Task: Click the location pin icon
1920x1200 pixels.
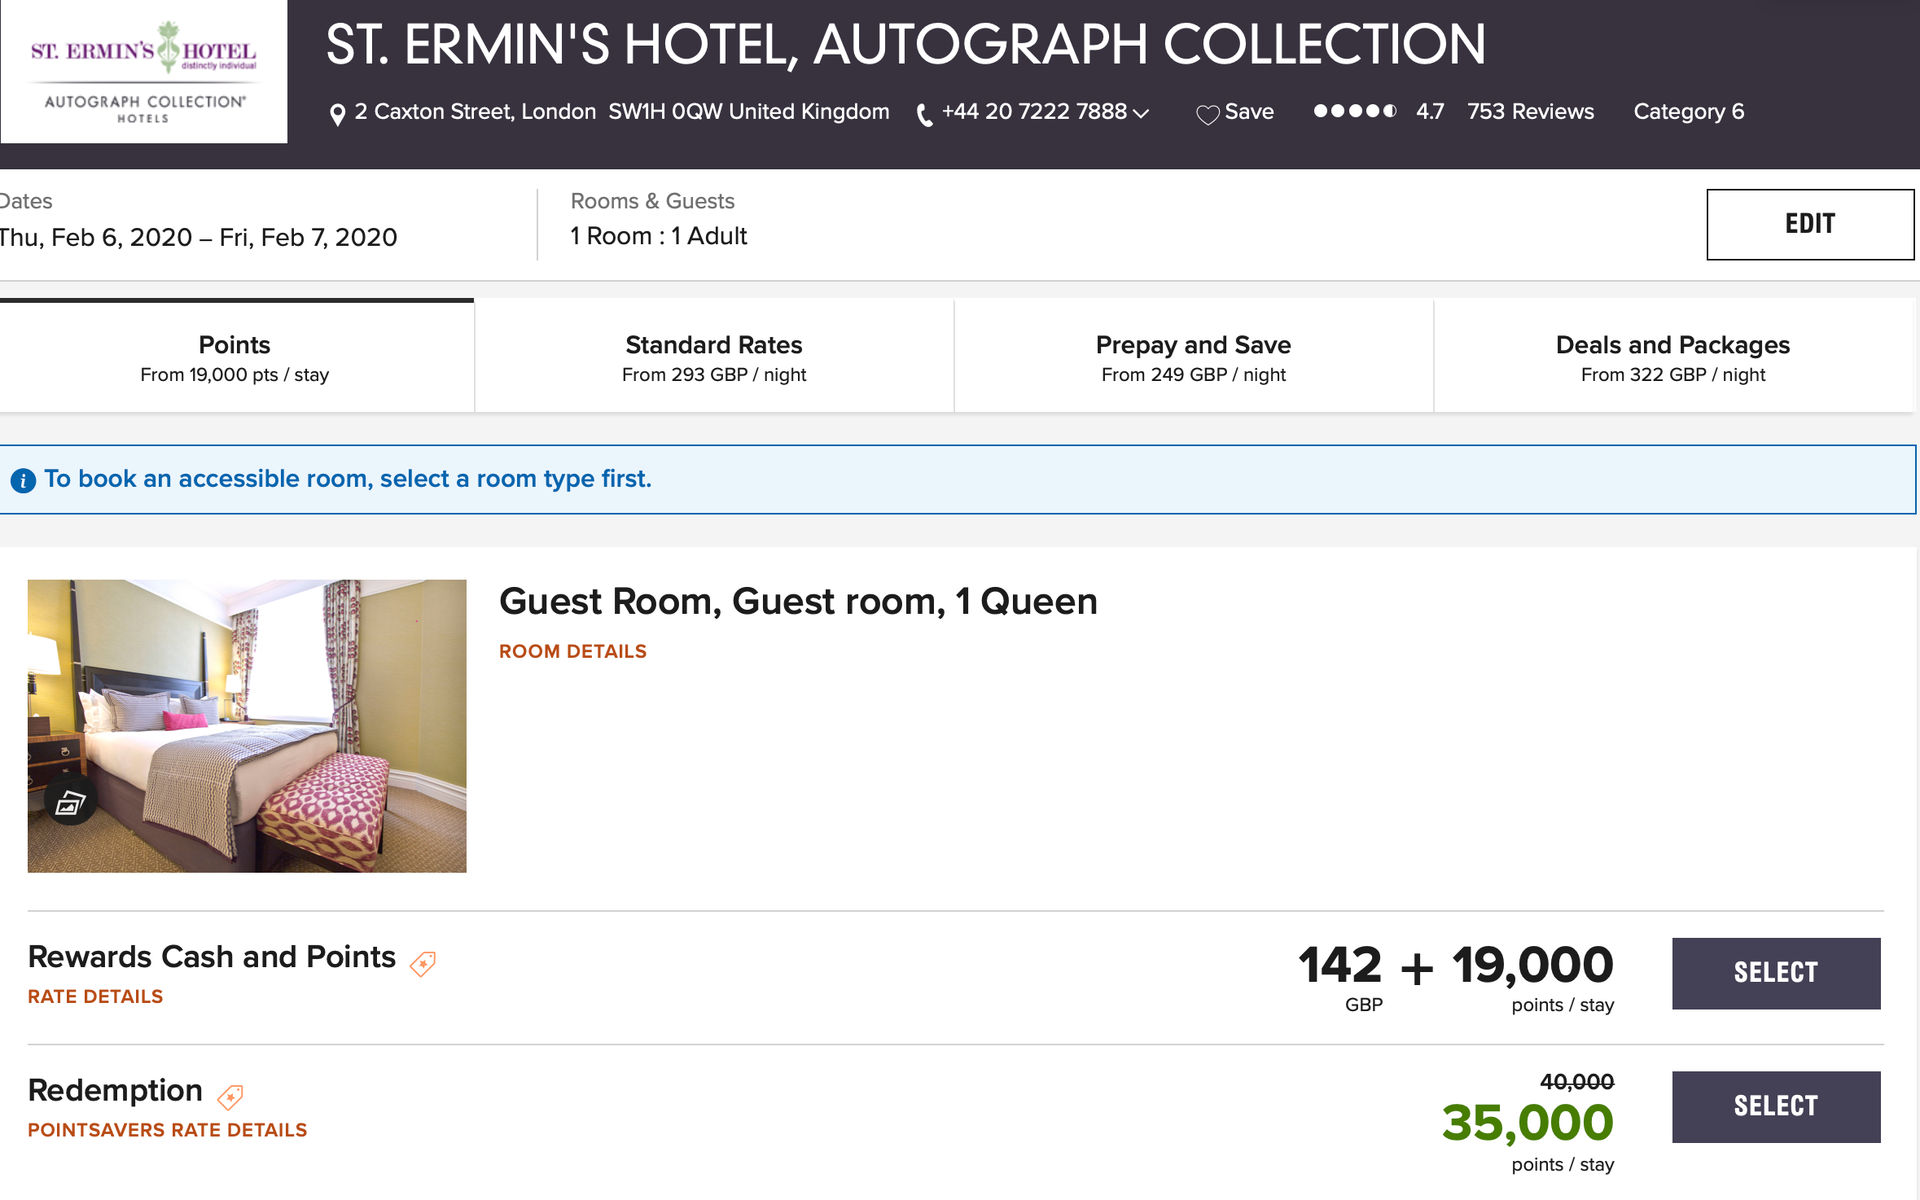Action: tap(336, 112)
